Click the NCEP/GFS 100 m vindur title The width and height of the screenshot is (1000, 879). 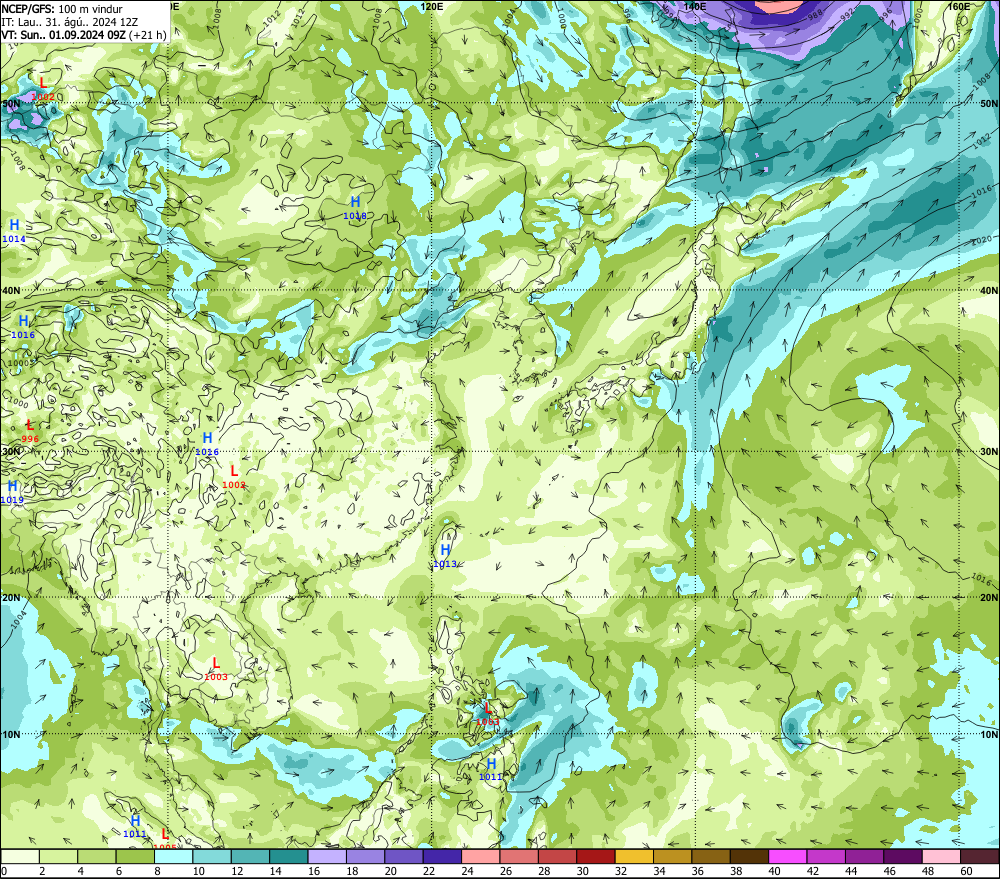(x=62, y=9)
